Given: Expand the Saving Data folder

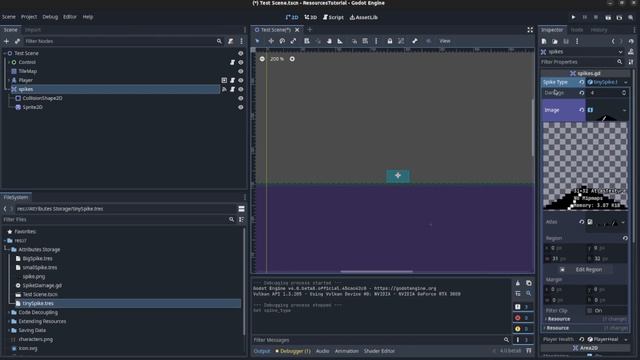Looking at the screenshot, I should coord(9,331).
